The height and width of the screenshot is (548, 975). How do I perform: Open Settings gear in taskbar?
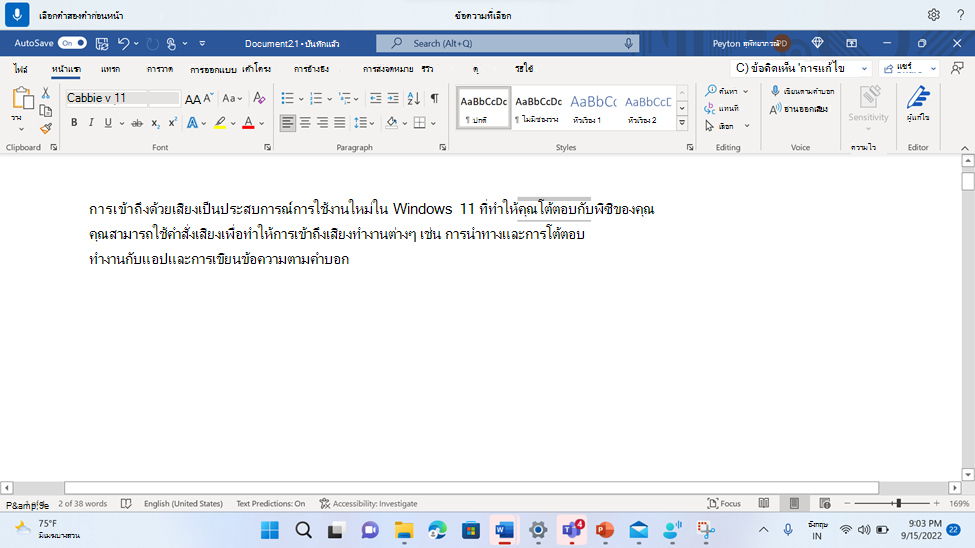click(x=538, y=531)
